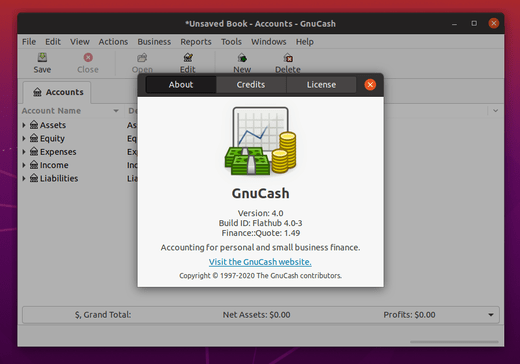This screenshot has width=520, height=364.
Task: Switch to the About tab
Action: 181,85
